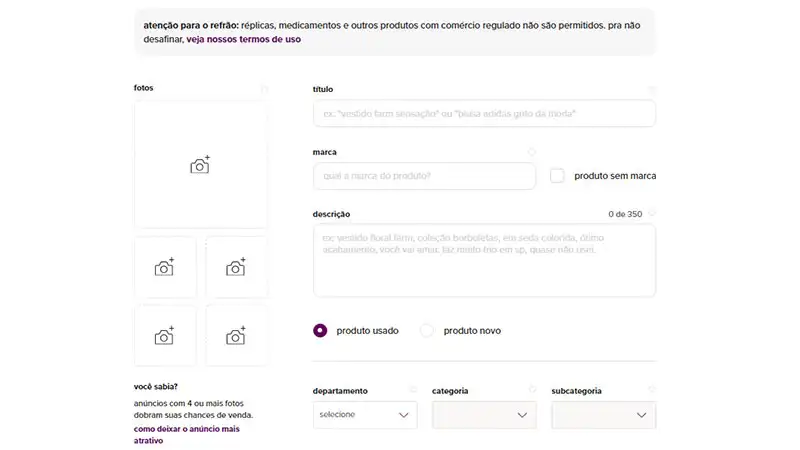
Task: Click inside the descrição text area
Action: coord(484,260)
